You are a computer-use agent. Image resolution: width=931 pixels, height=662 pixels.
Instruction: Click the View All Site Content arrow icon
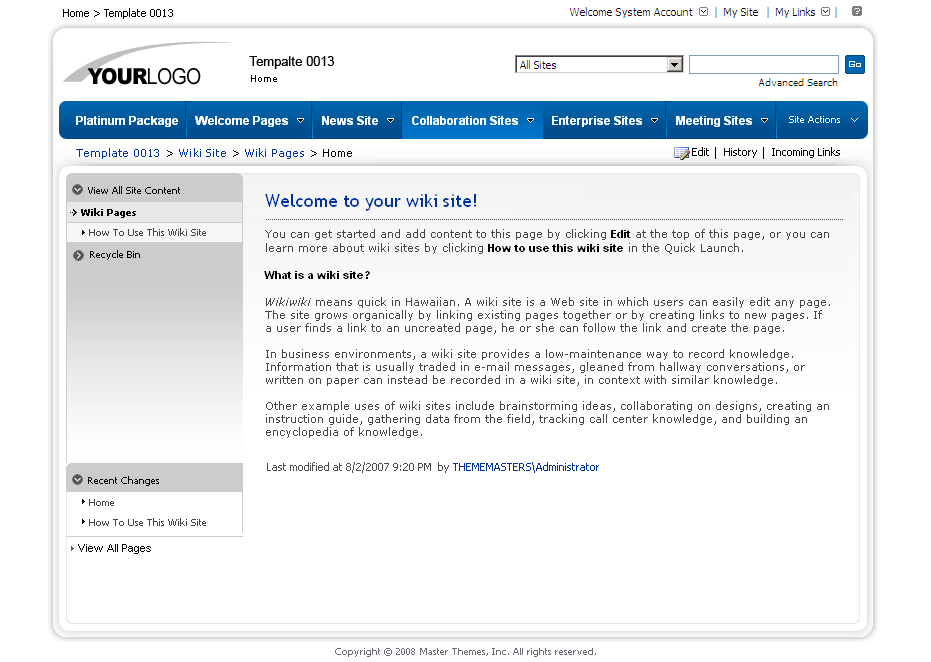[x=77, y=190]
